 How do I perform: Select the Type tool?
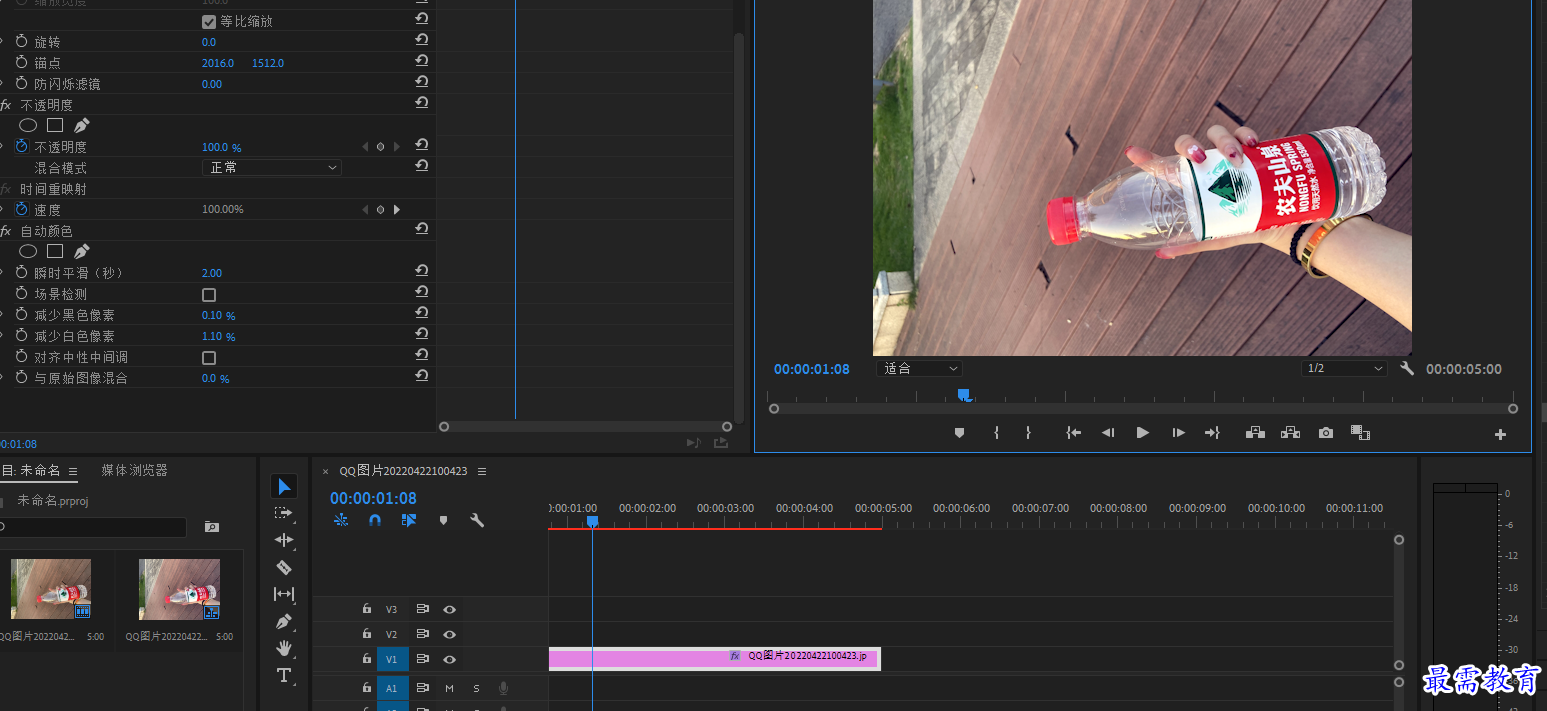[284, 675]
